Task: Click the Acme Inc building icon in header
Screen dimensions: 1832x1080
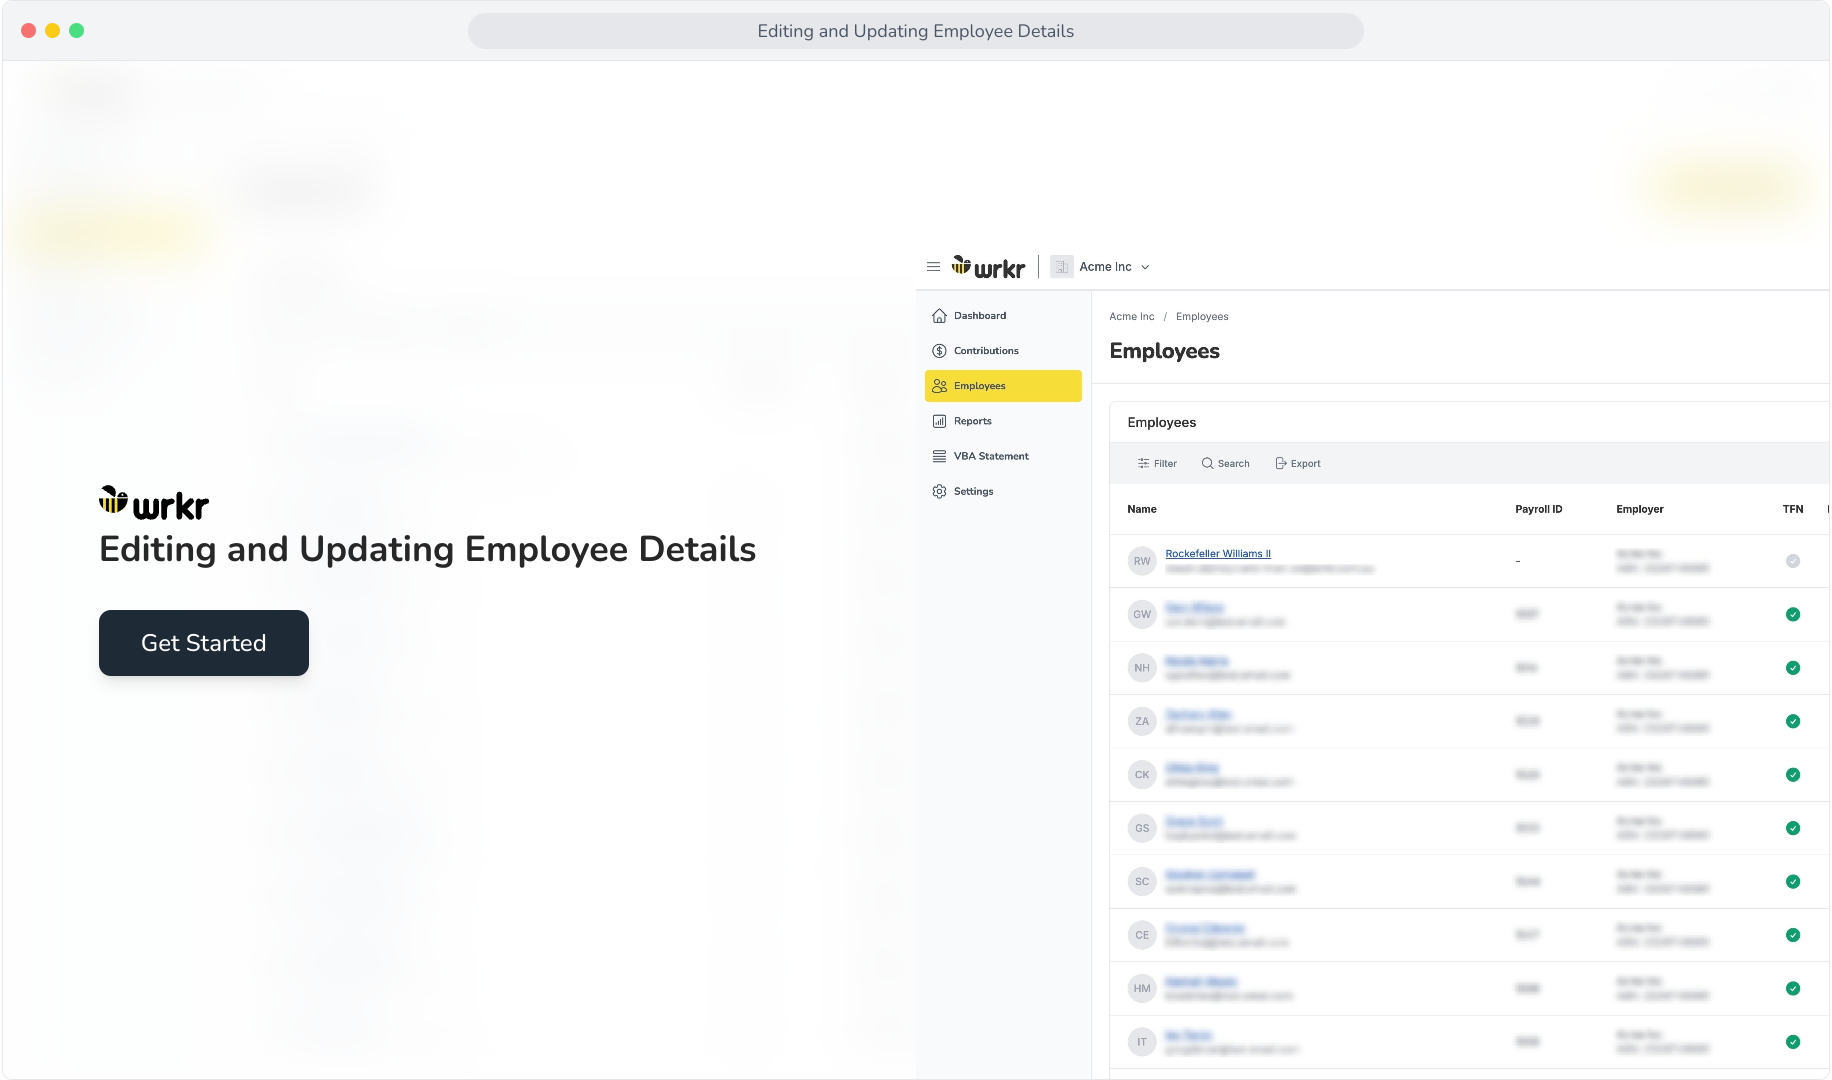Action: point(1061,267)
